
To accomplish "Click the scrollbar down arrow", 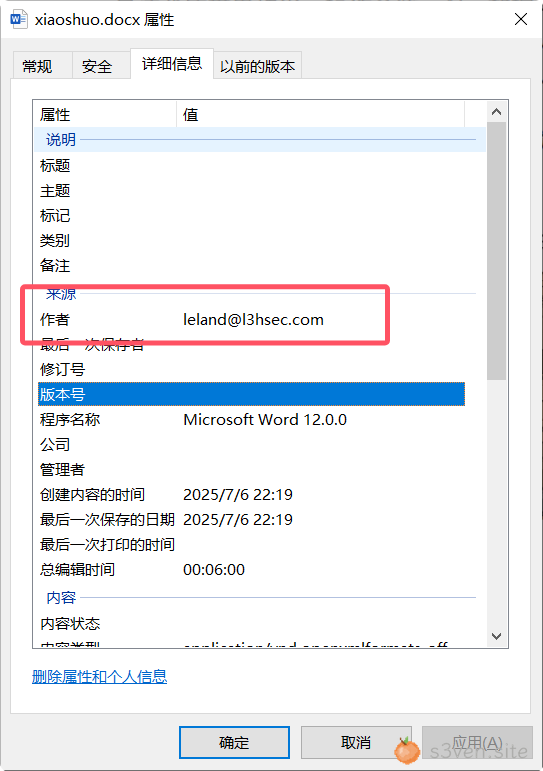I will [496, 636].
